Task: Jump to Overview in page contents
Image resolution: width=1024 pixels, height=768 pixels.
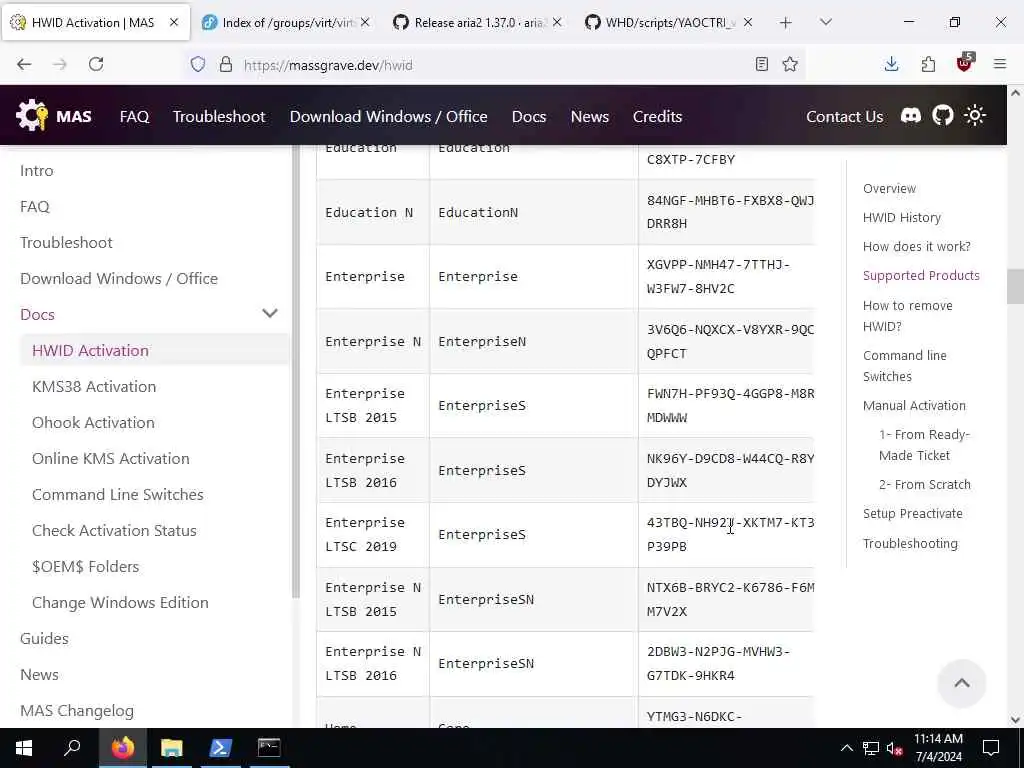Action: click(x=889, y=188)
